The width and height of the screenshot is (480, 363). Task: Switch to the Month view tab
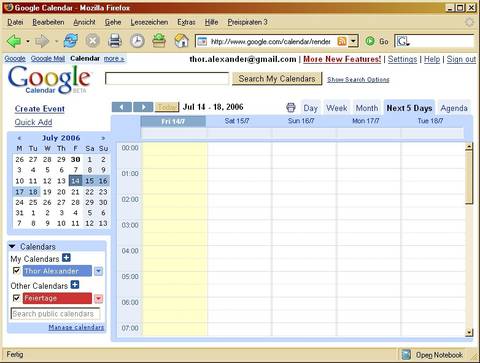pos(367,108)
